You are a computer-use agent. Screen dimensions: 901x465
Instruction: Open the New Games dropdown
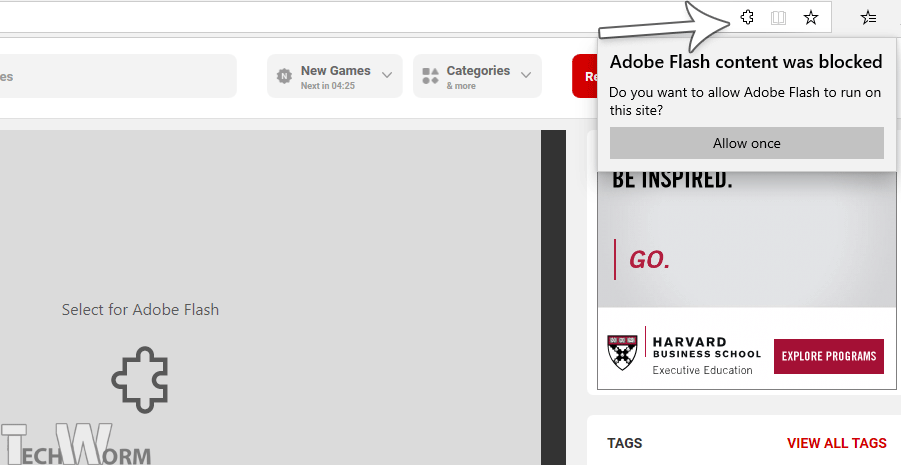coord(334,76)
